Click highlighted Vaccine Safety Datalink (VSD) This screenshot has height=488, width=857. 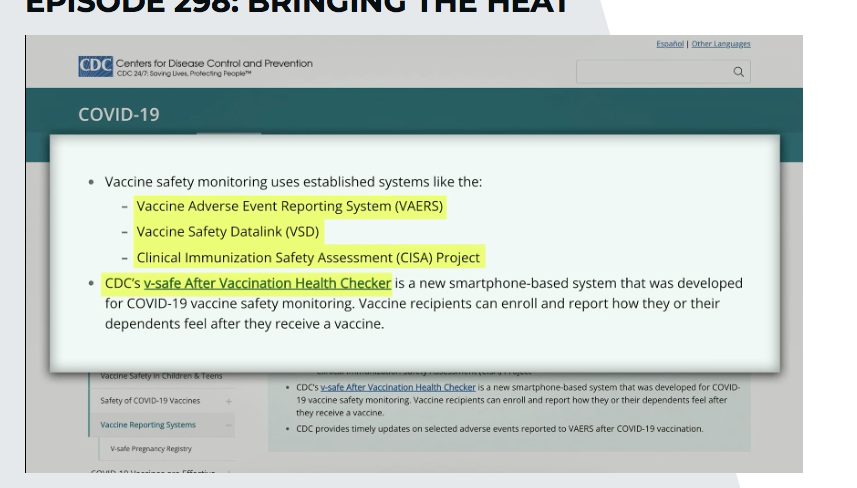[x=227, y=232]
